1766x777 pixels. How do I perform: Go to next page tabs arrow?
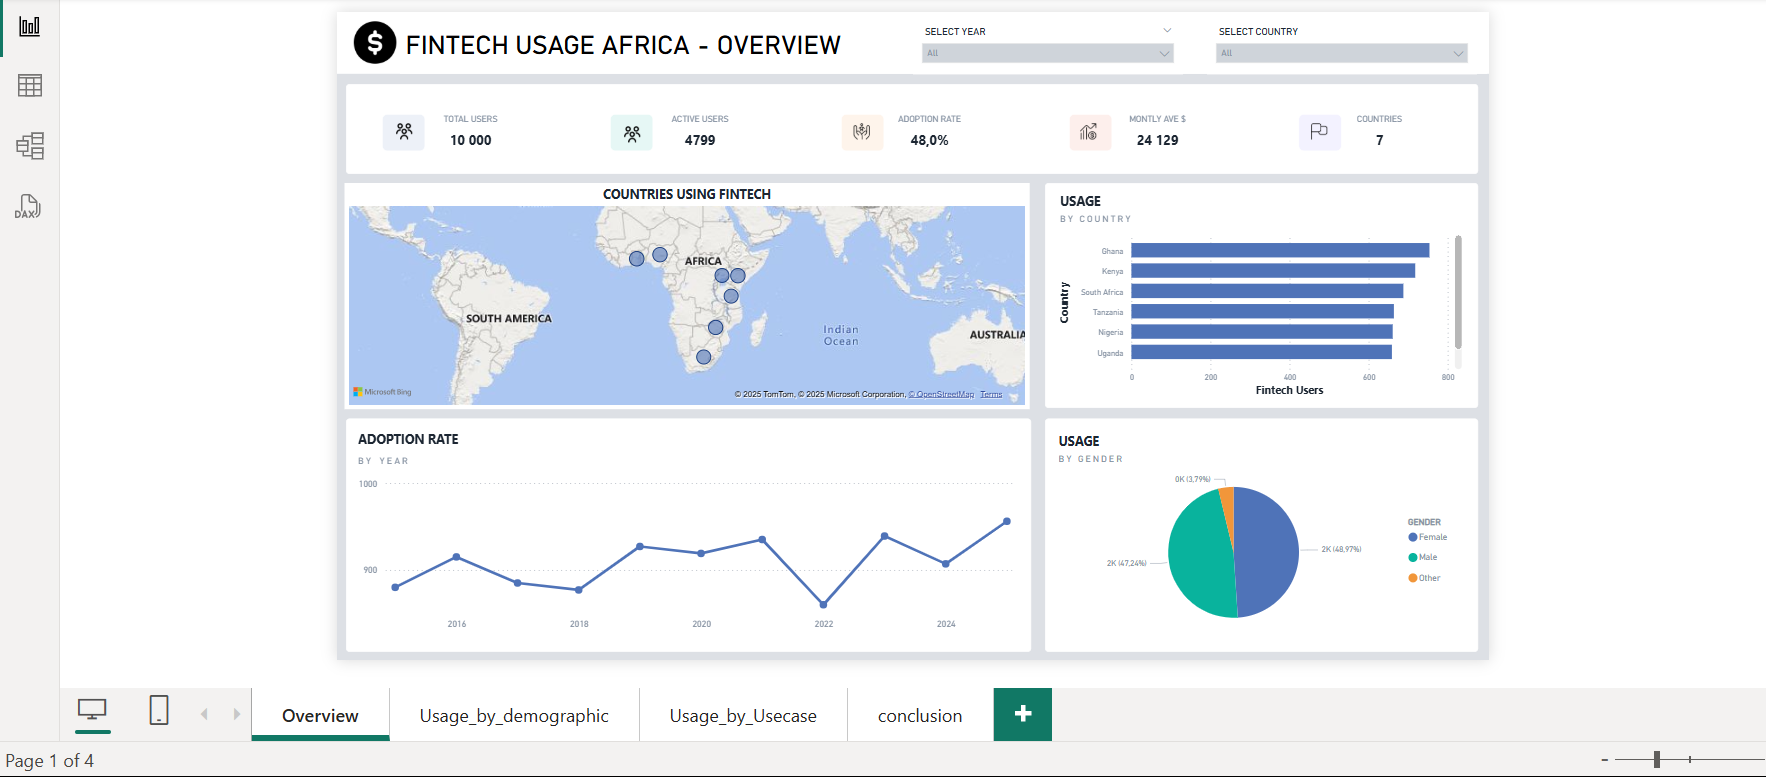click(237, 714)
